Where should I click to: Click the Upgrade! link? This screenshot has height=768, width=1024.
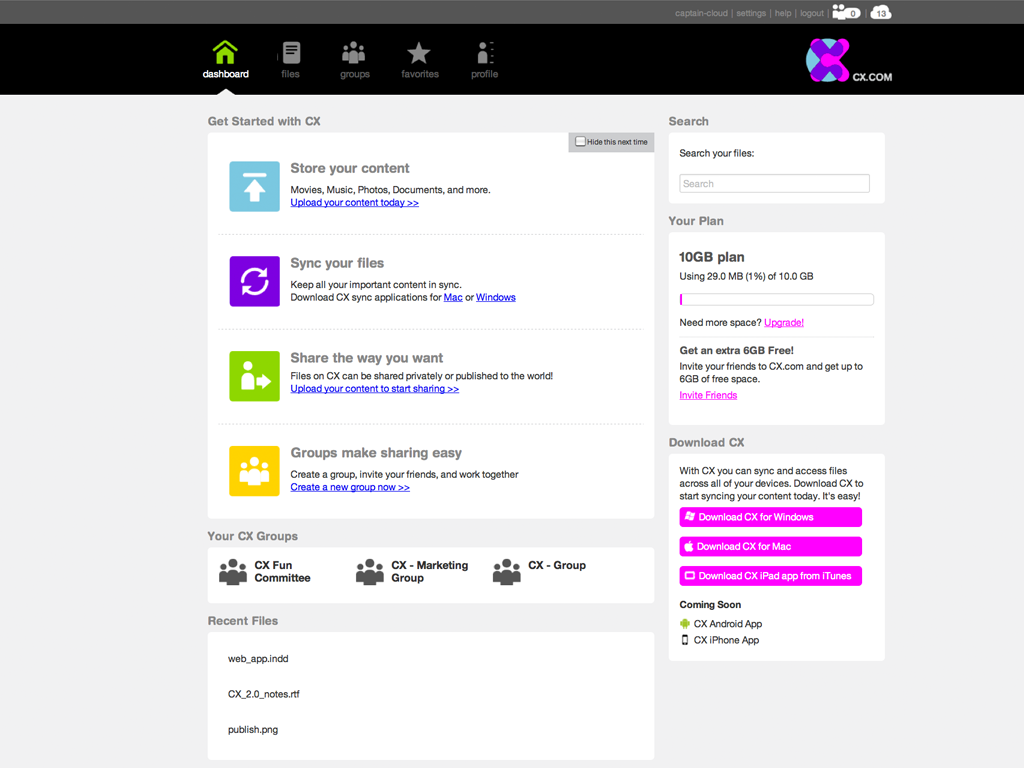tap(784, 323)
